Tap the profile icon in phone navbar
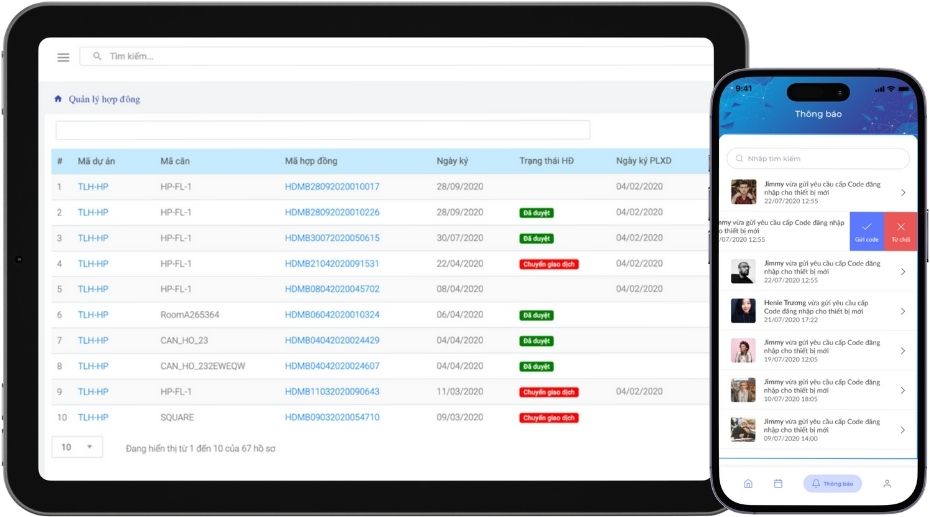 [887, 484]
